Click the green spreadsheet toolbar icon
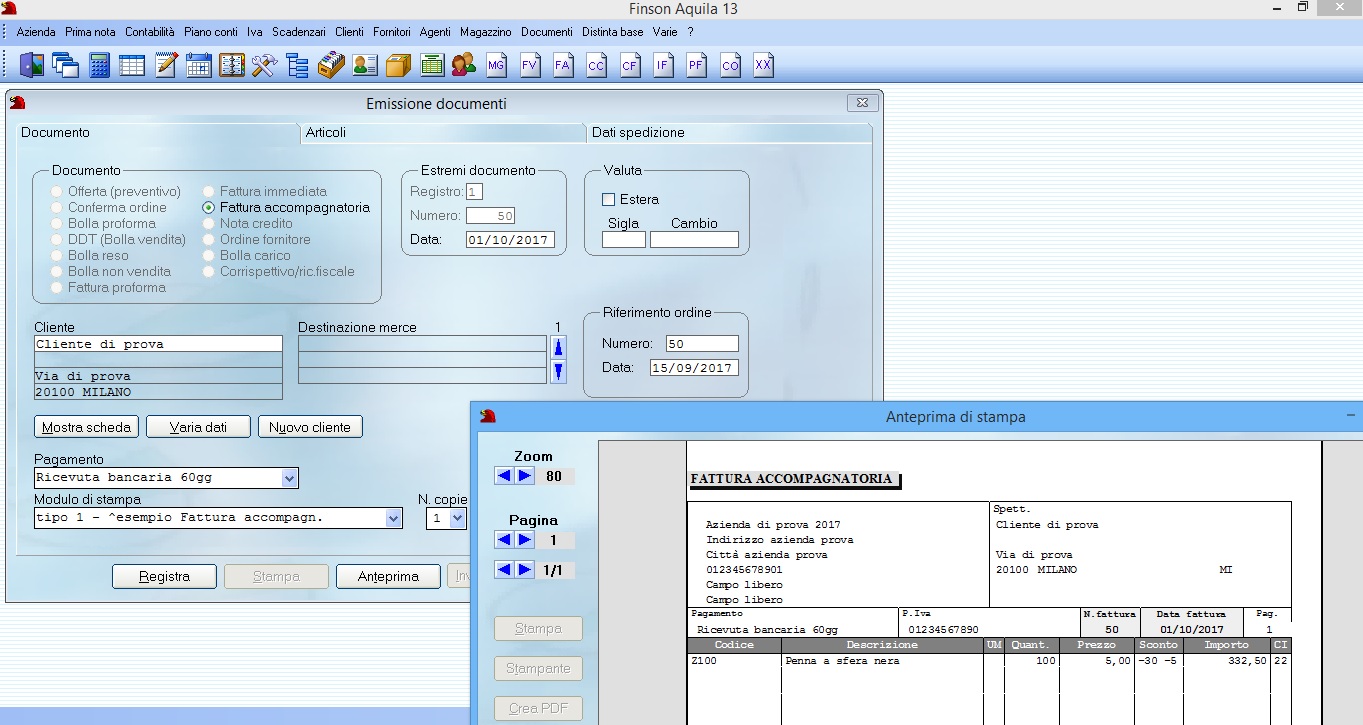 coord(431,66)
